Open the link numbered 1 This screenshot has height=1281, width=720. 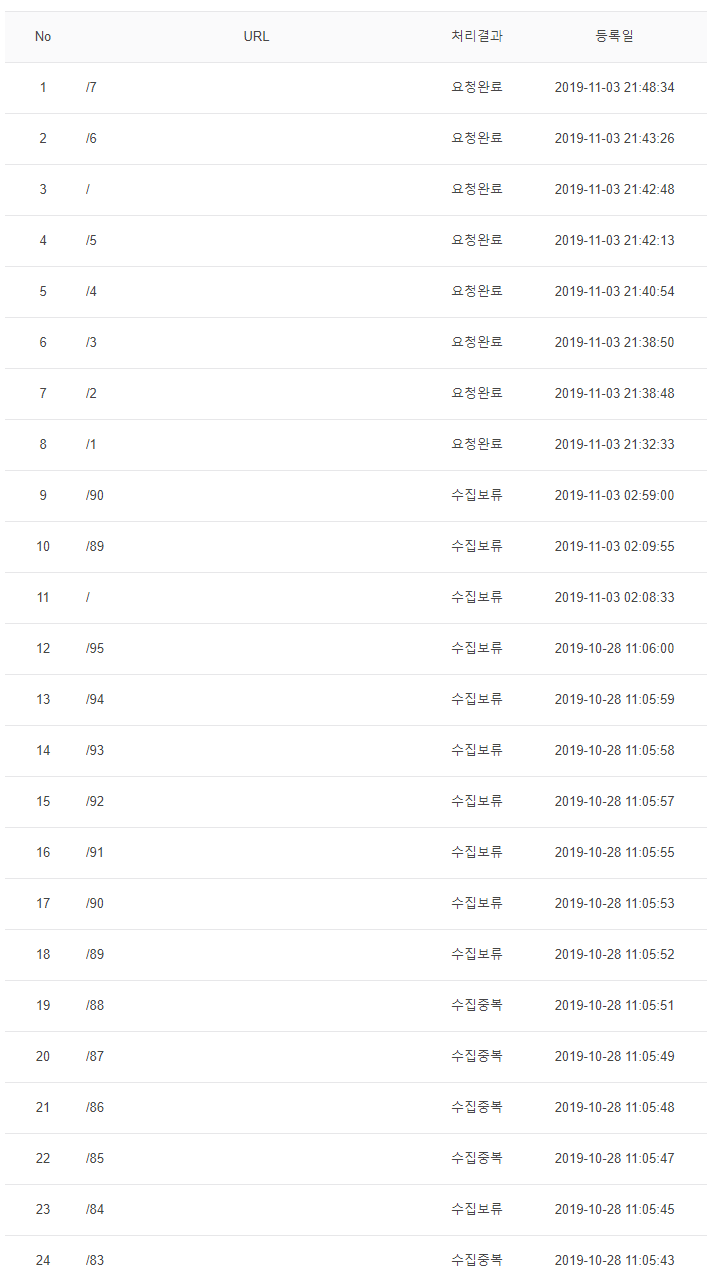42,87
